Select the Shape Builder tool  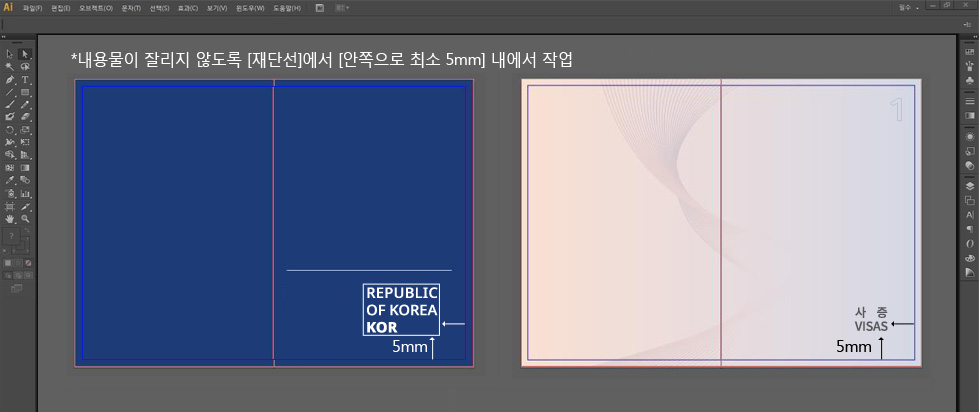[9, 154]
